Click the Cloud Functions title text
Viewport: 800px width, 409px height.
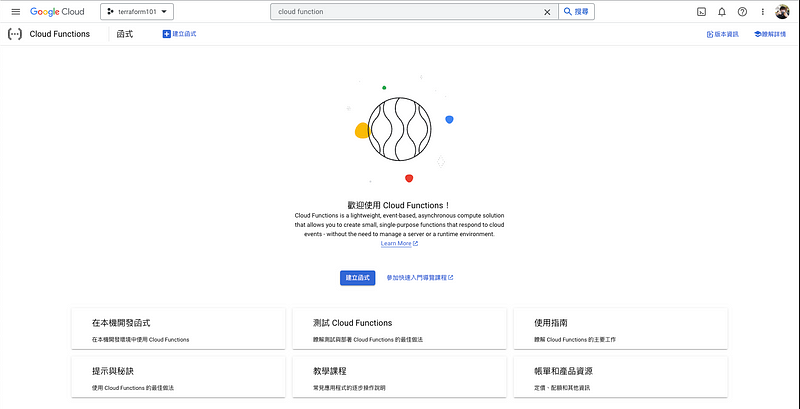point(60,34)
